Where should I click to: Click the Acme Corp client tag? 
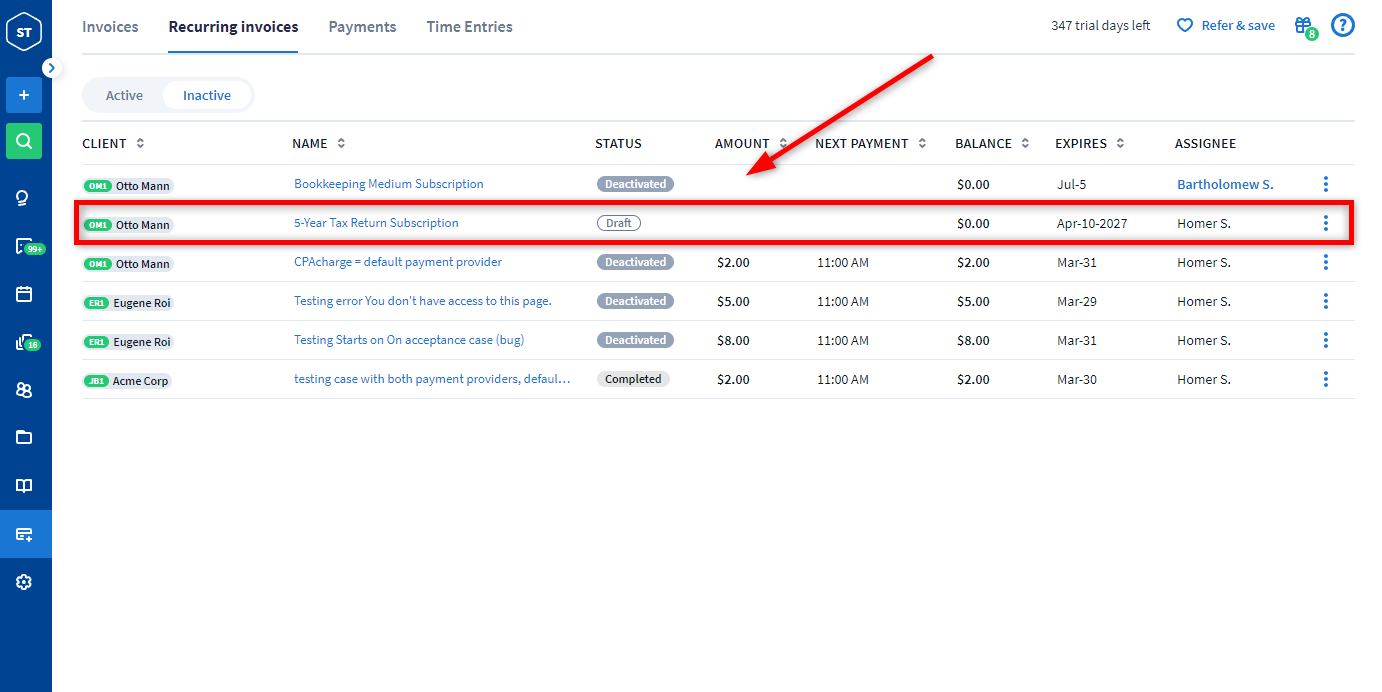pyautogui.click(x=127, y=381)
